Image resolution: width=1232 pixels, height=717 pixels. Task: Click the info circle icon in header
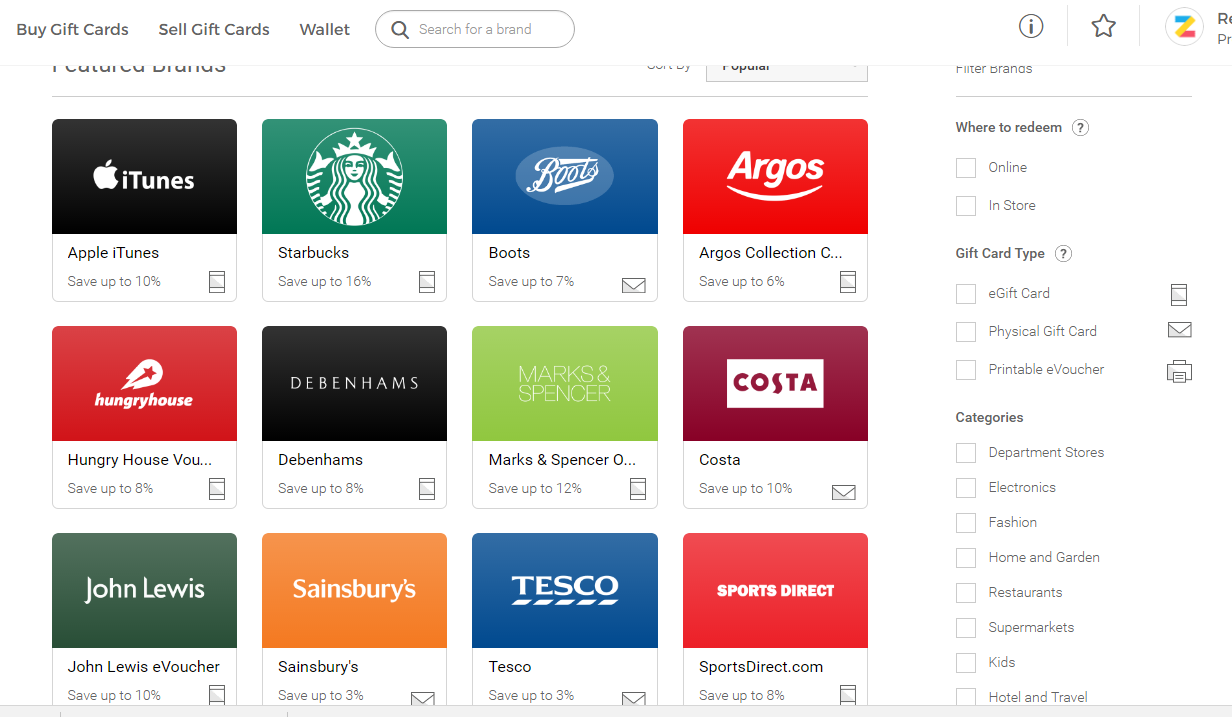click(x=1031, y=27)
